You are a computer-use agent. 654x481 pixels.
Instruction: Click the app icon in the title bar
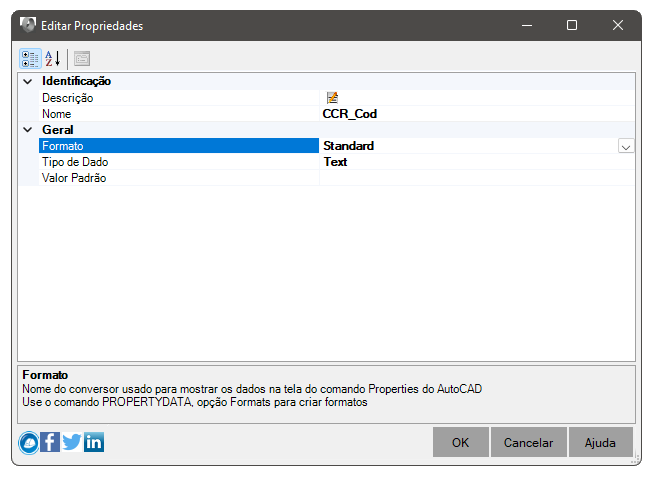pos(28,25)
